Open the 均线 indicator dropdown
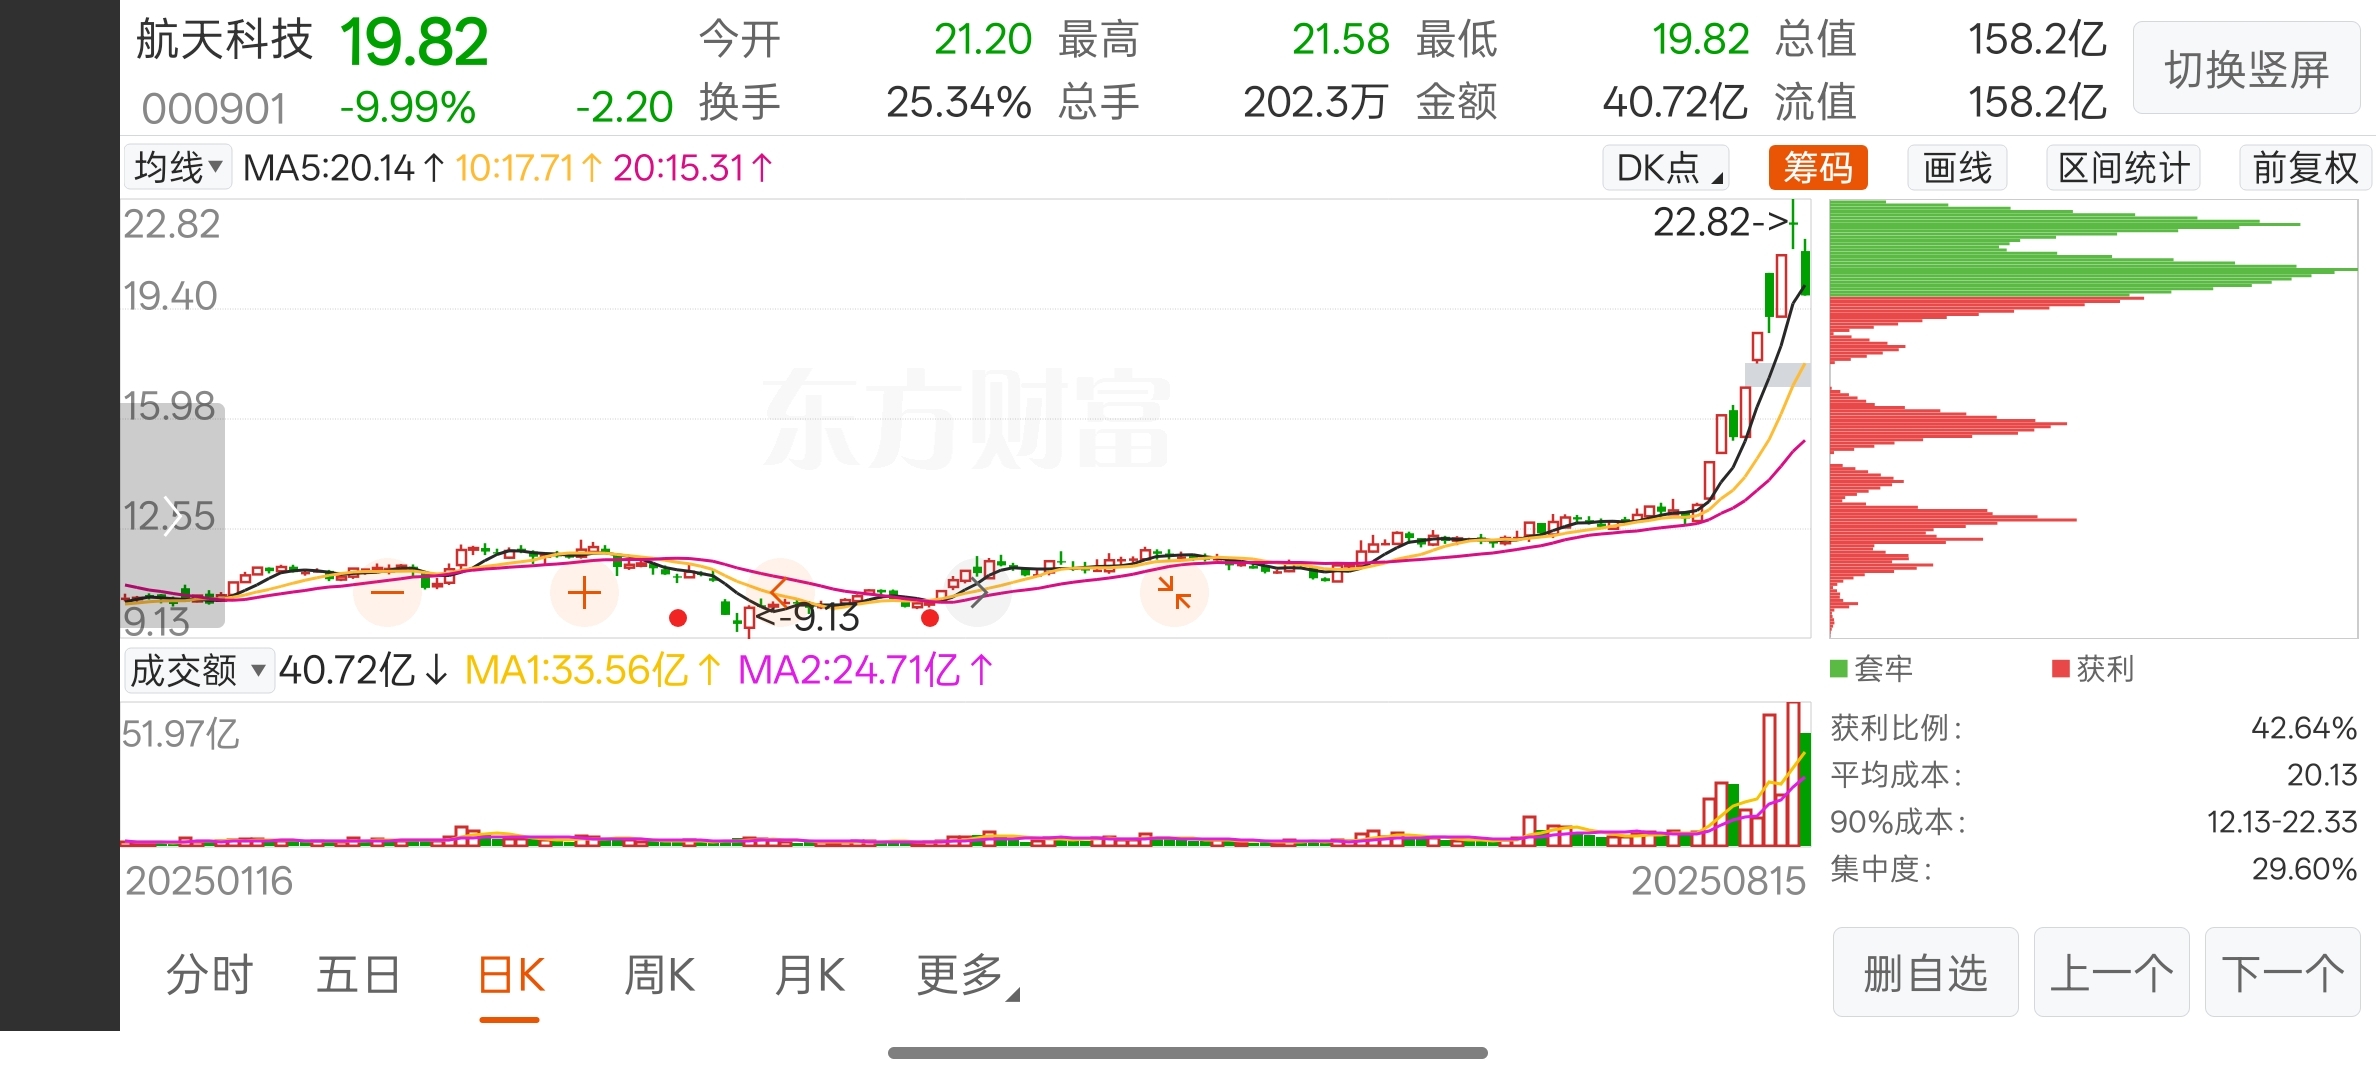The height and width of the screenshot is (1080, 2376). pyautogui.click(x=178, y=167)
